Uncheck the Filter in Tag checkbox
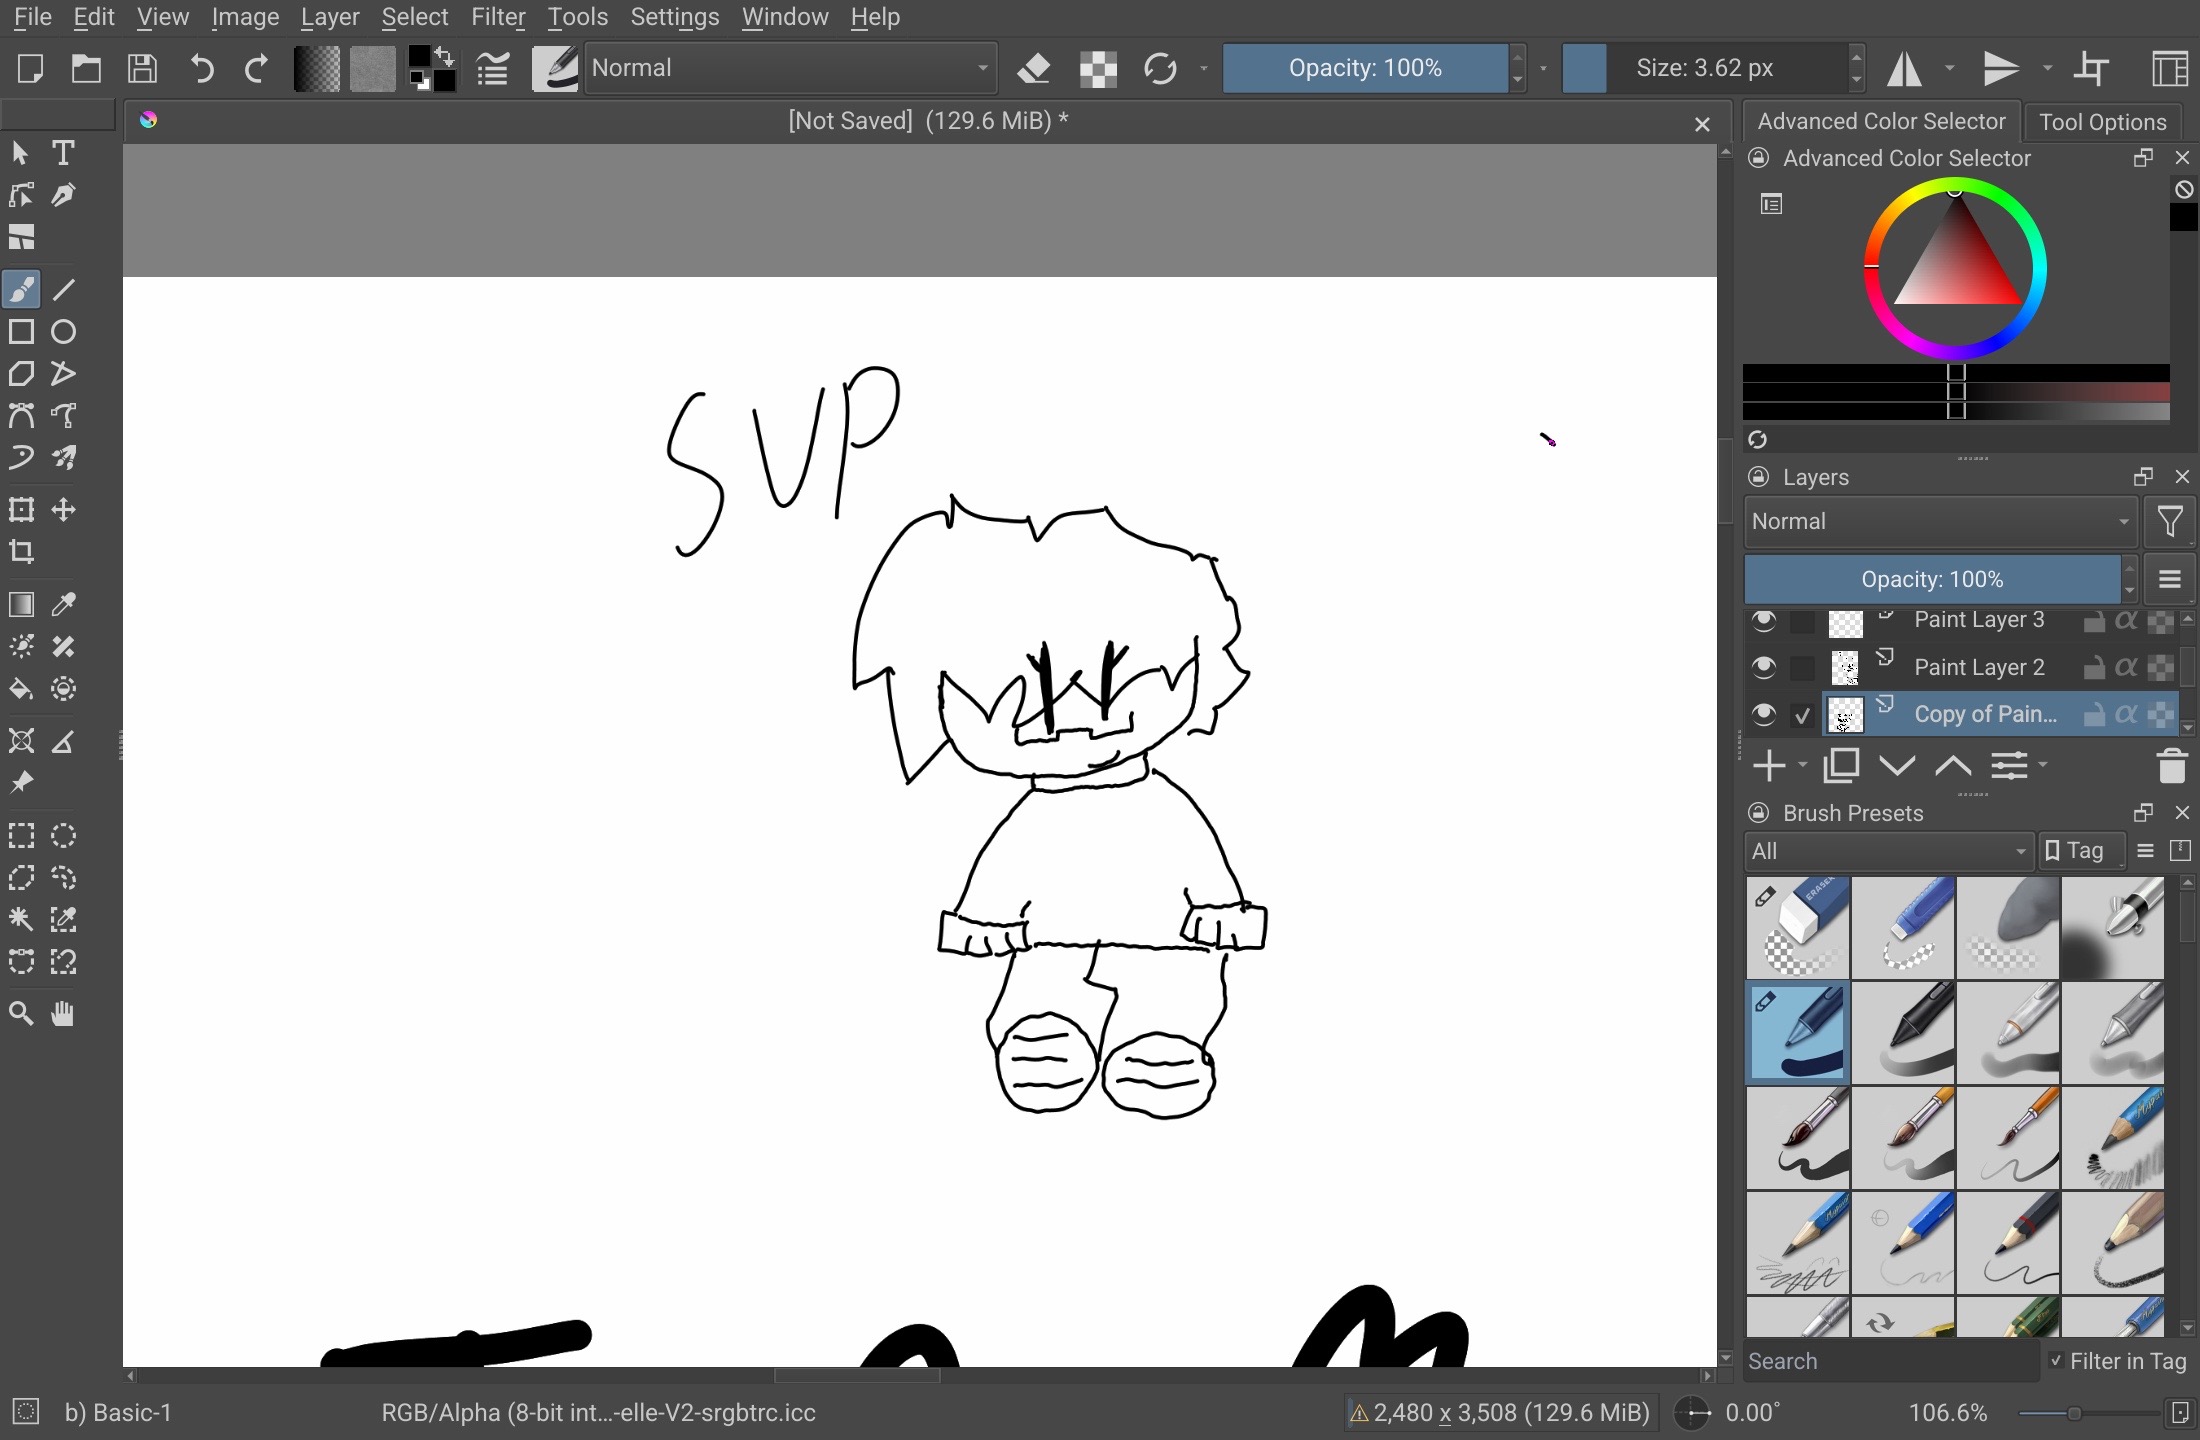The image size is (2200, 1440). click(x=2056, y=1361)
